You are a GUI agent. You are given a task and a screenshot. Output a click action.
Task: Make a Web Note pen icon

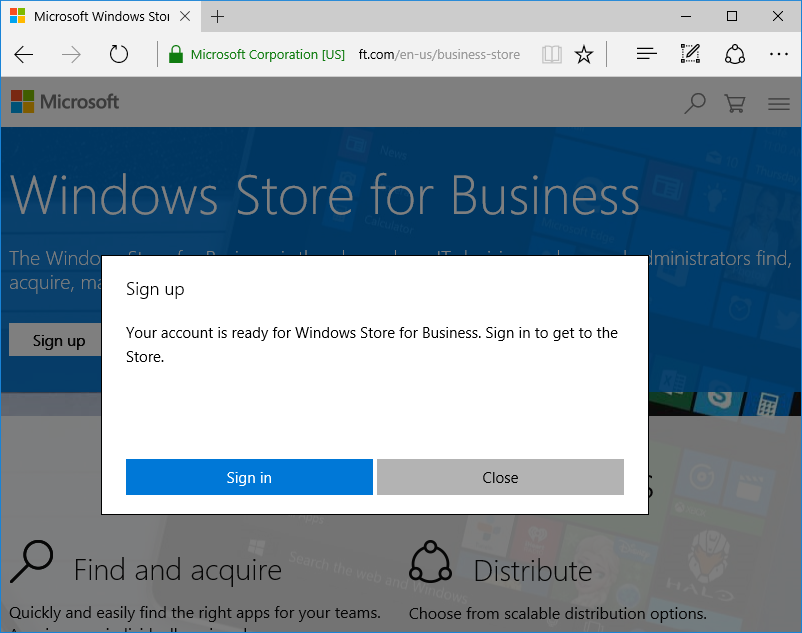click(691, 55)
